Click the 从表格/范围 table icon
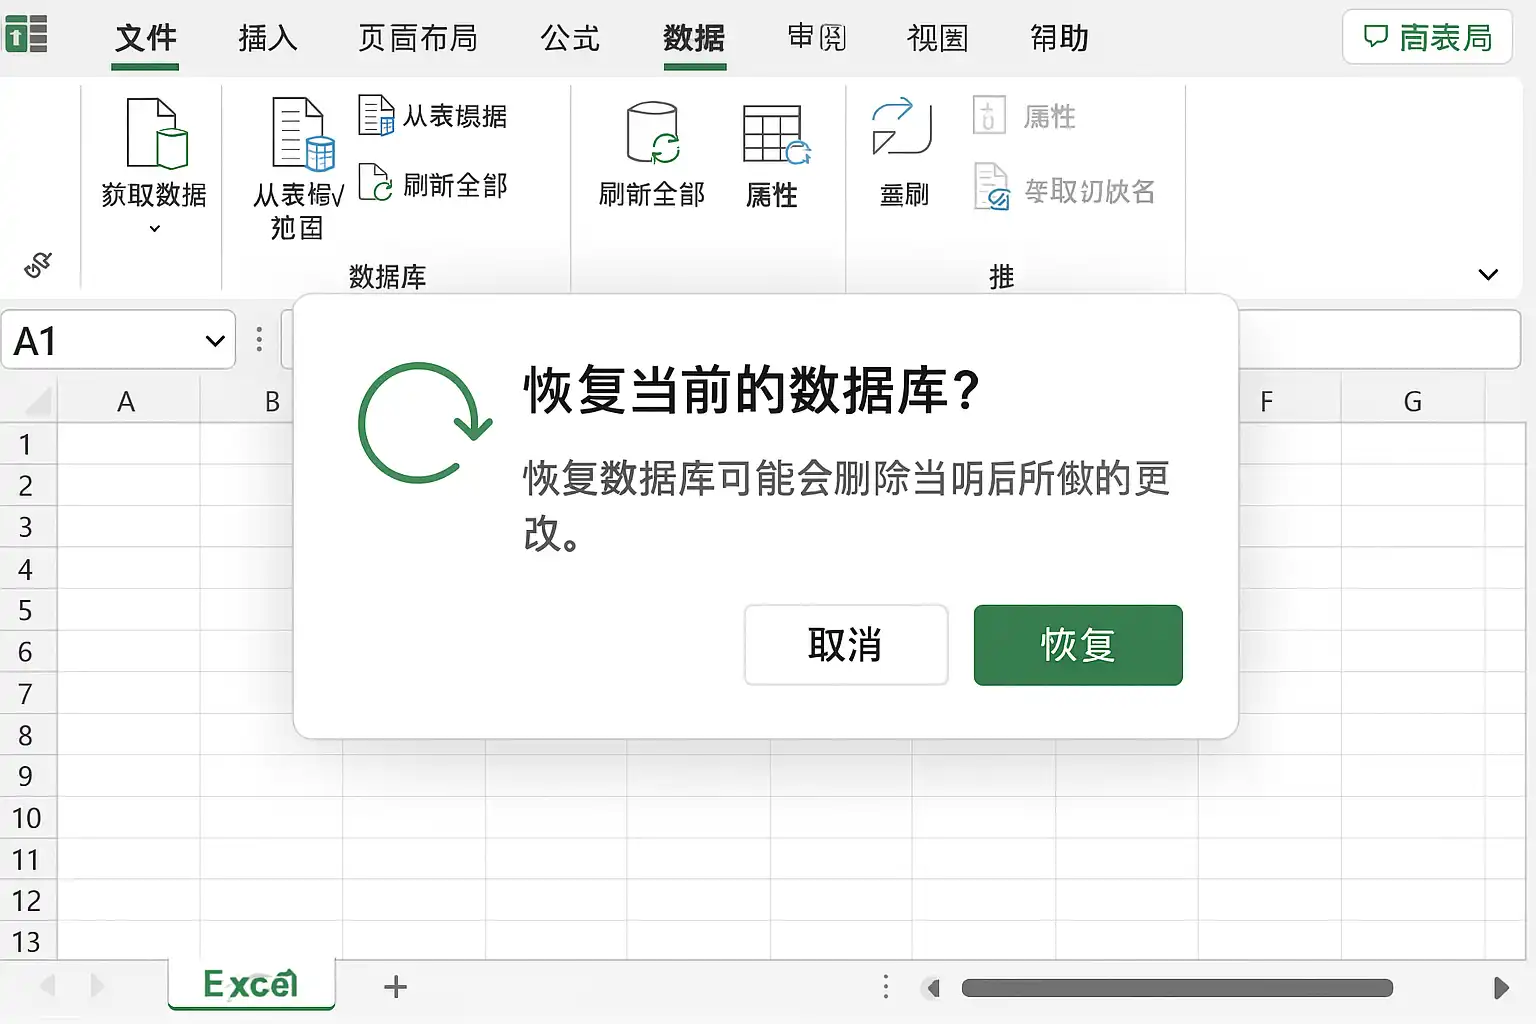 (x=303, y=134)
